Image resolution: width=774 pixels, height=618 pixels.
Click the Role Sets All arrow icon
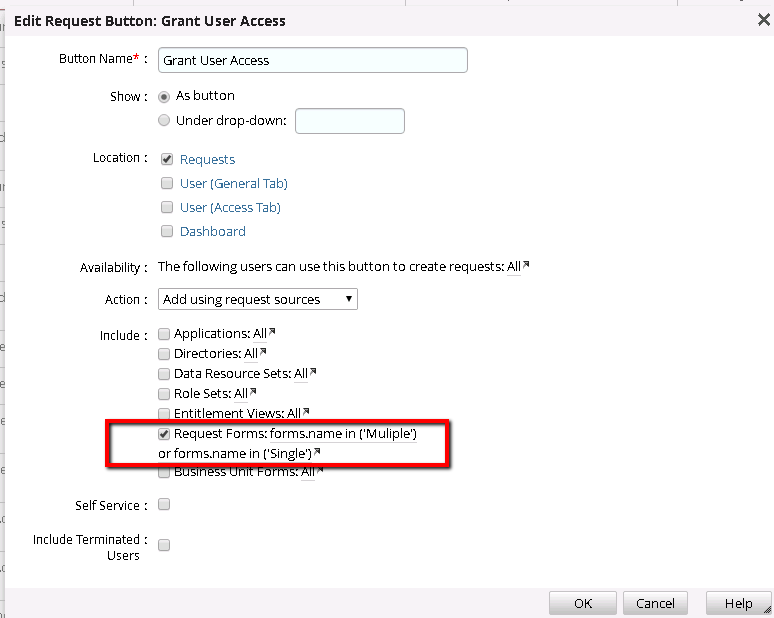[253, 392]
